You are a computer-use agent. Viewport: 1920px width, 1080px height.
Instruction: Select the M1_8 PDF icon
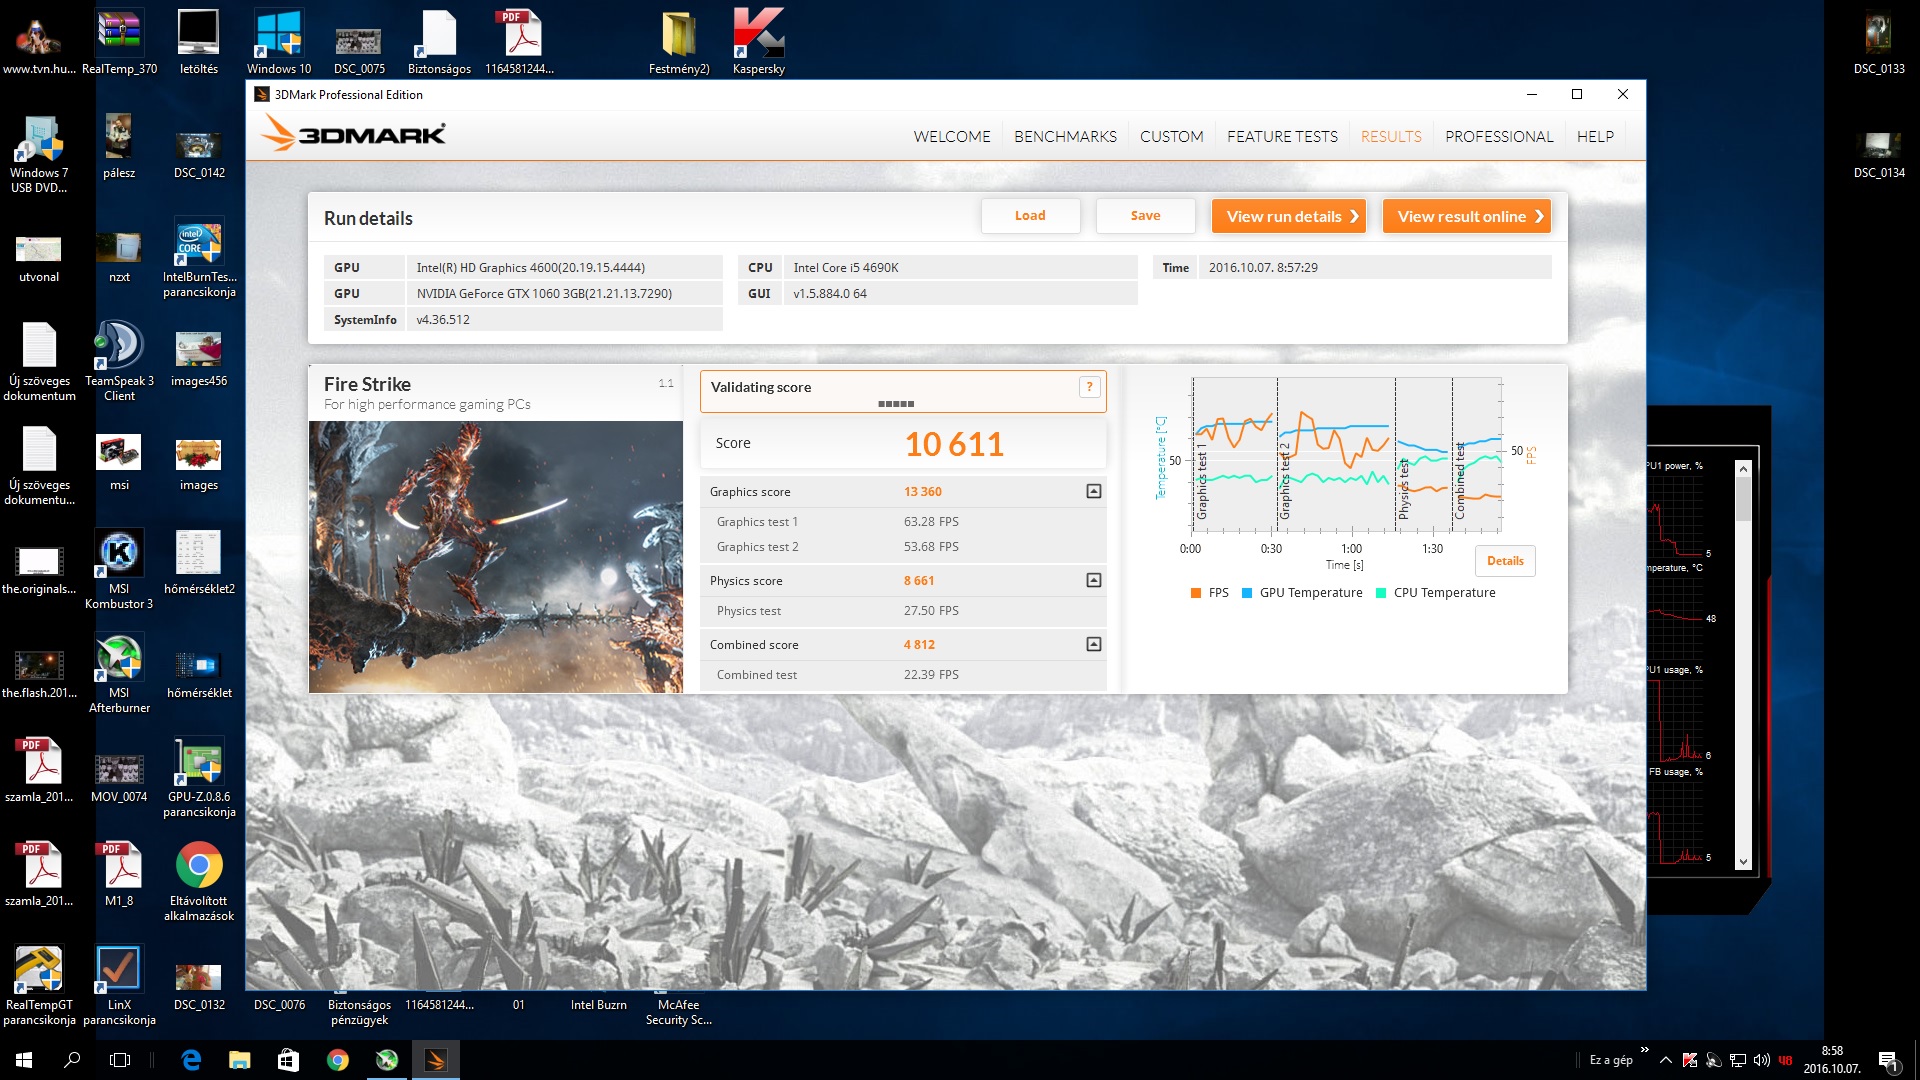click(x=119, y=874)
